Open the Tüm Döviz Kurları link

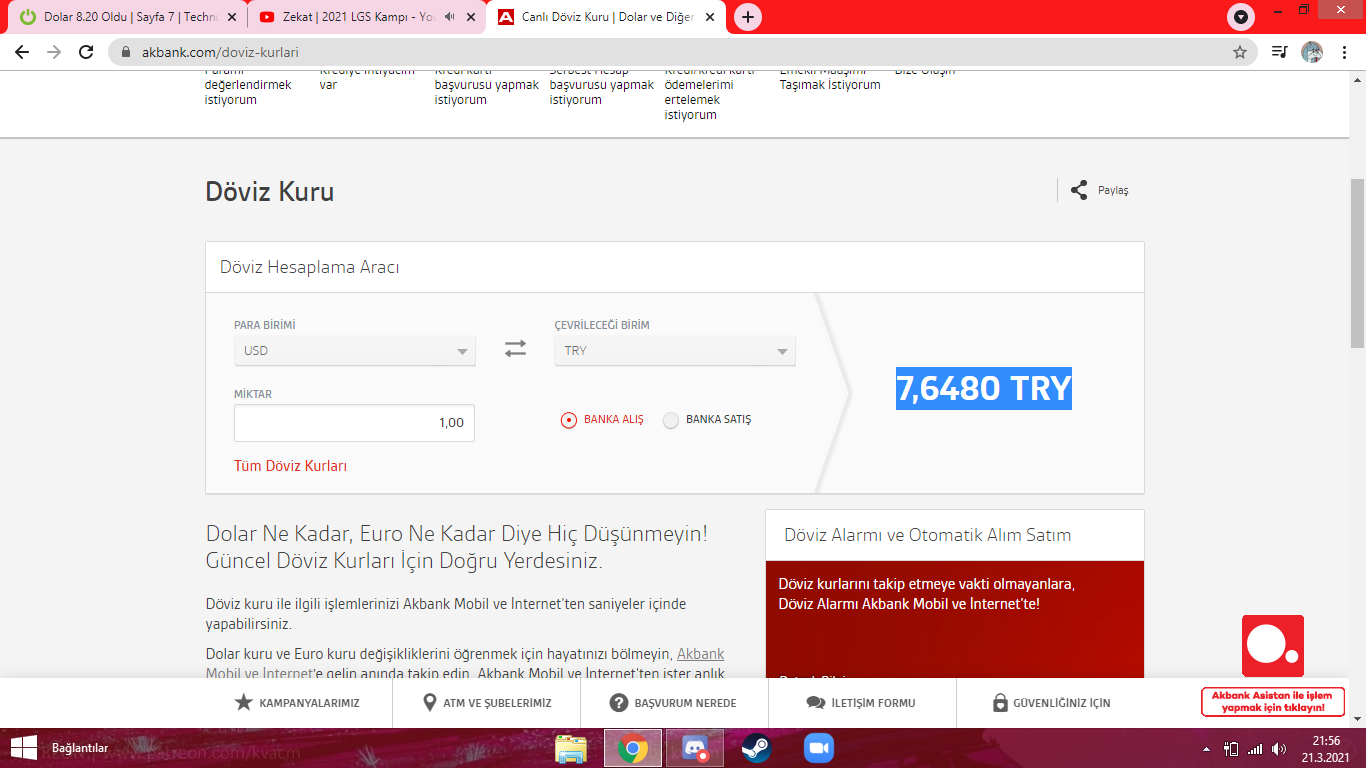pyautogui.click(x=290, y=466)
